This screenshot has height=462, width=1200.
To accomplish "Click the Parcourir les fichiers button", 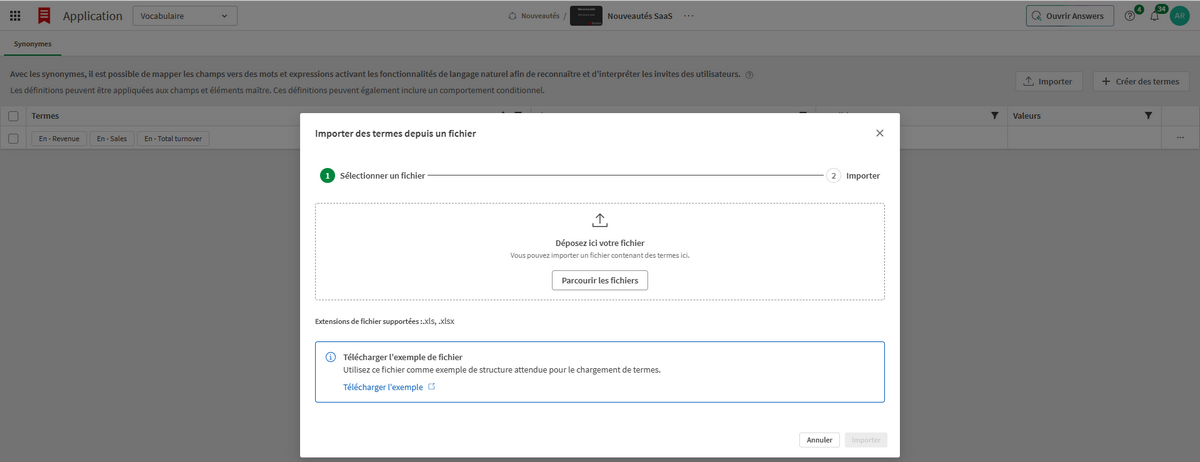I will click(x=600, y=280).
